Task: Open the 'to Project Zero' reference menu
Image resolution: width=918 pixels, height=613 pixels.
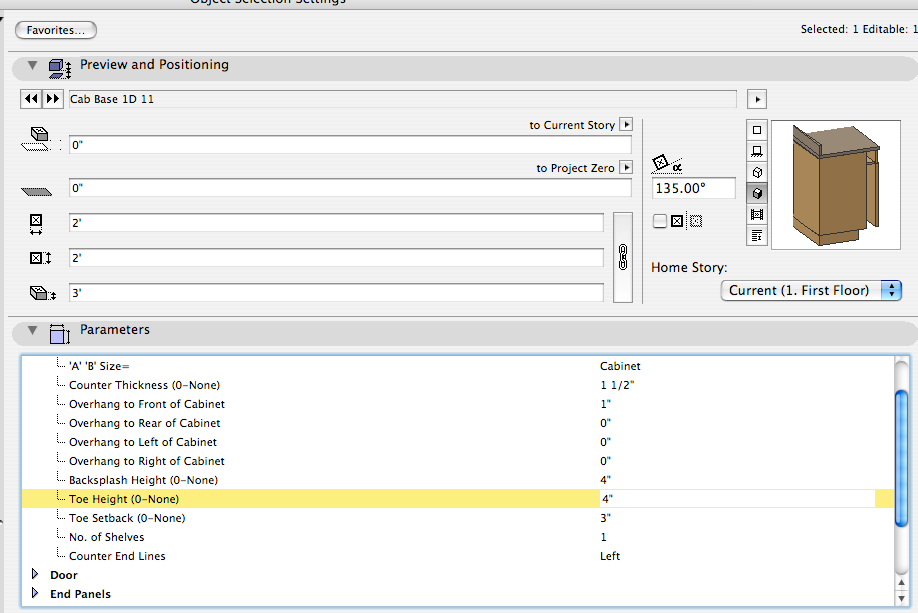Action: (626, 167)
